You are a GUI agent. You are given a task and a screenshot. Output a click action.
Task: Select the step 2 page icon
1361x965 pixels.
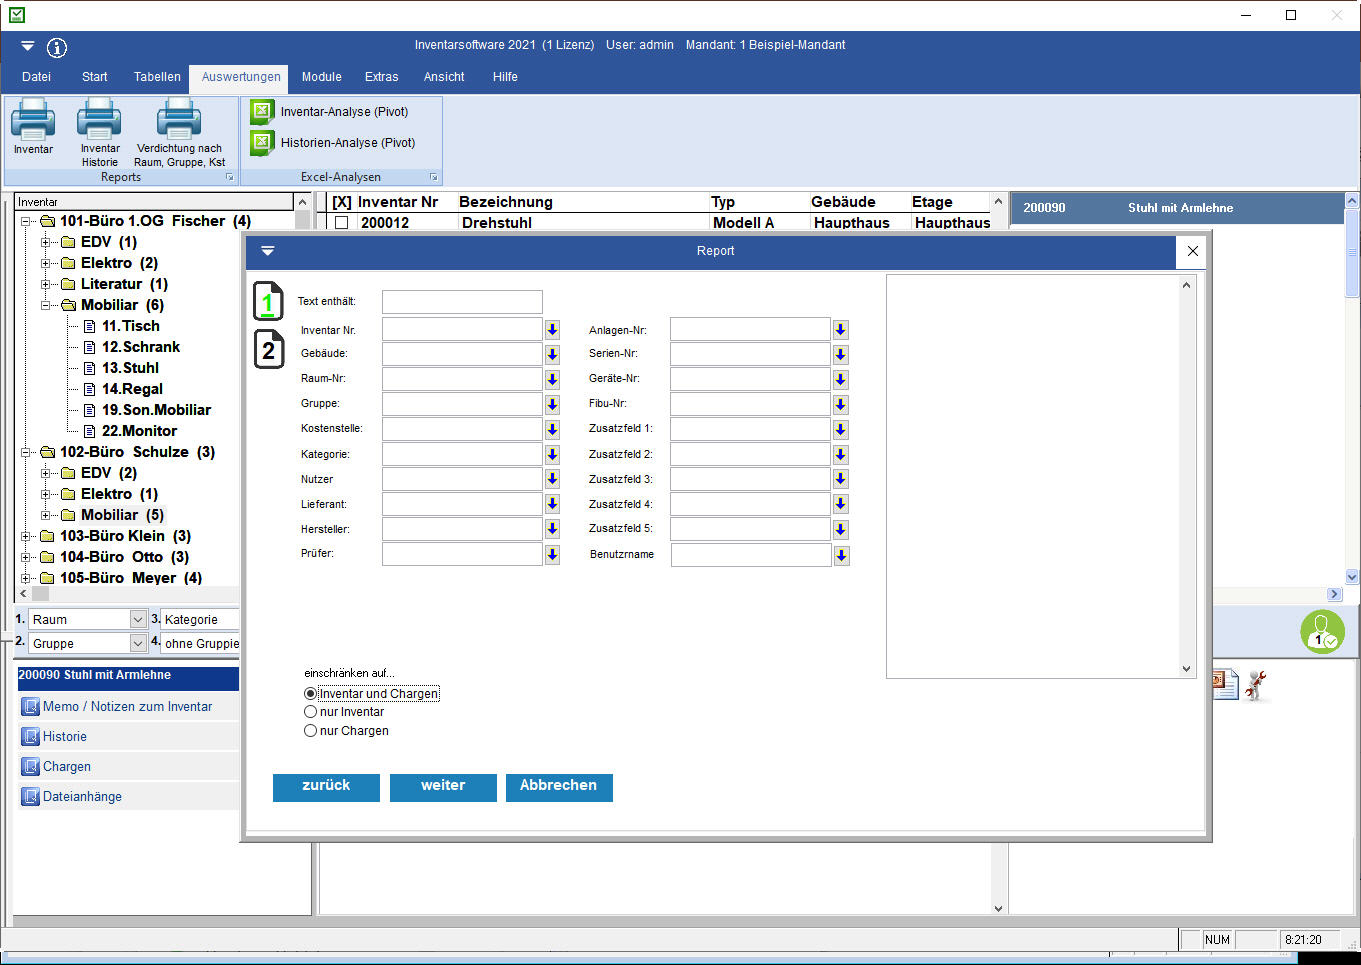pos(268,350)
